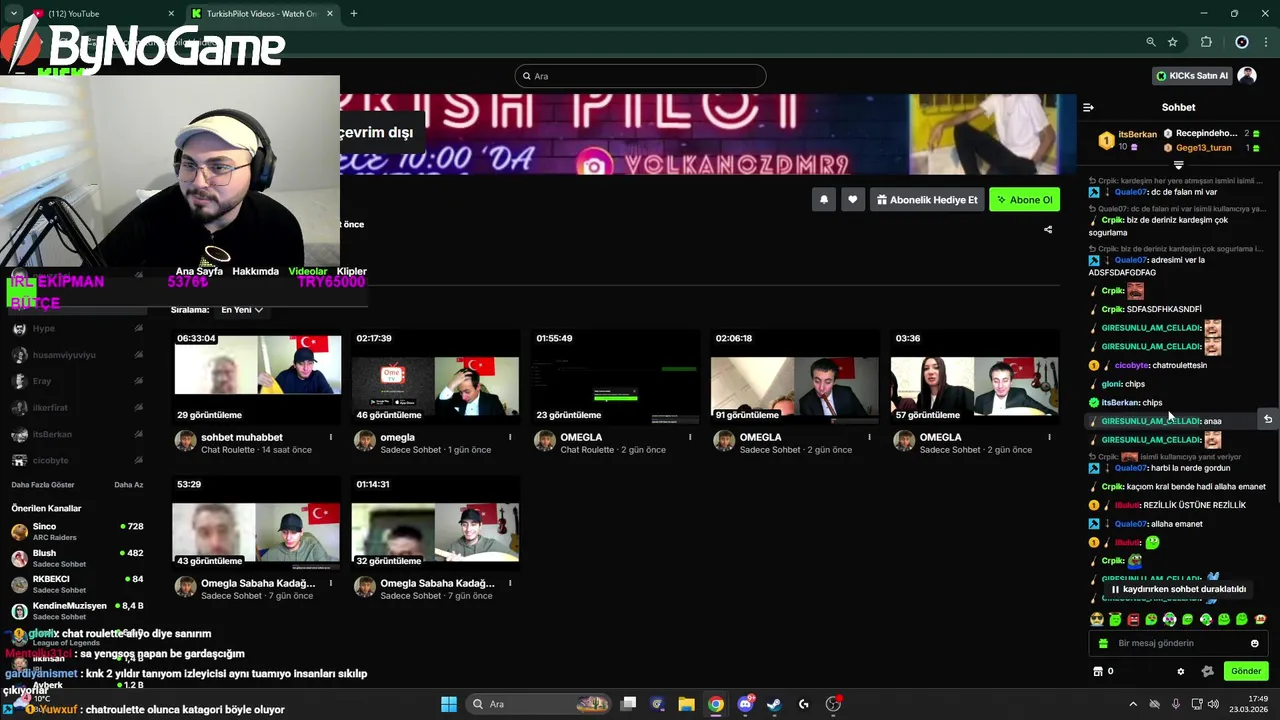Viewport: 1280px width, 720px height.
Task: Open Steam from the taskbar
Action: coord(774,704)
